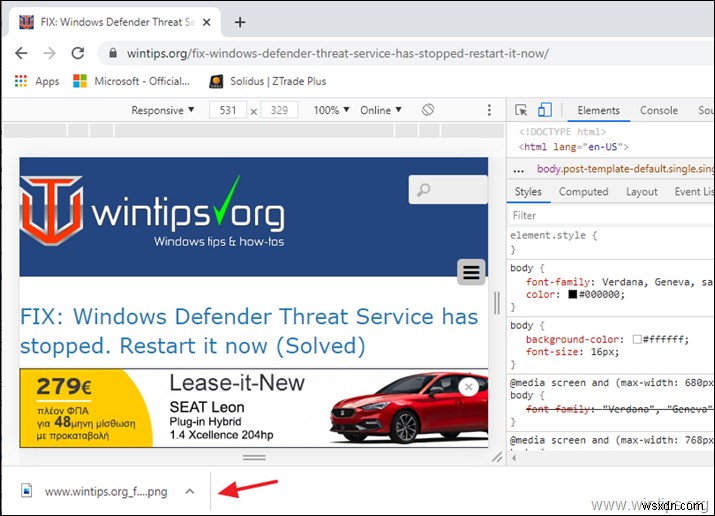
Task: Go back using browser back arrow
Action: 21,53
